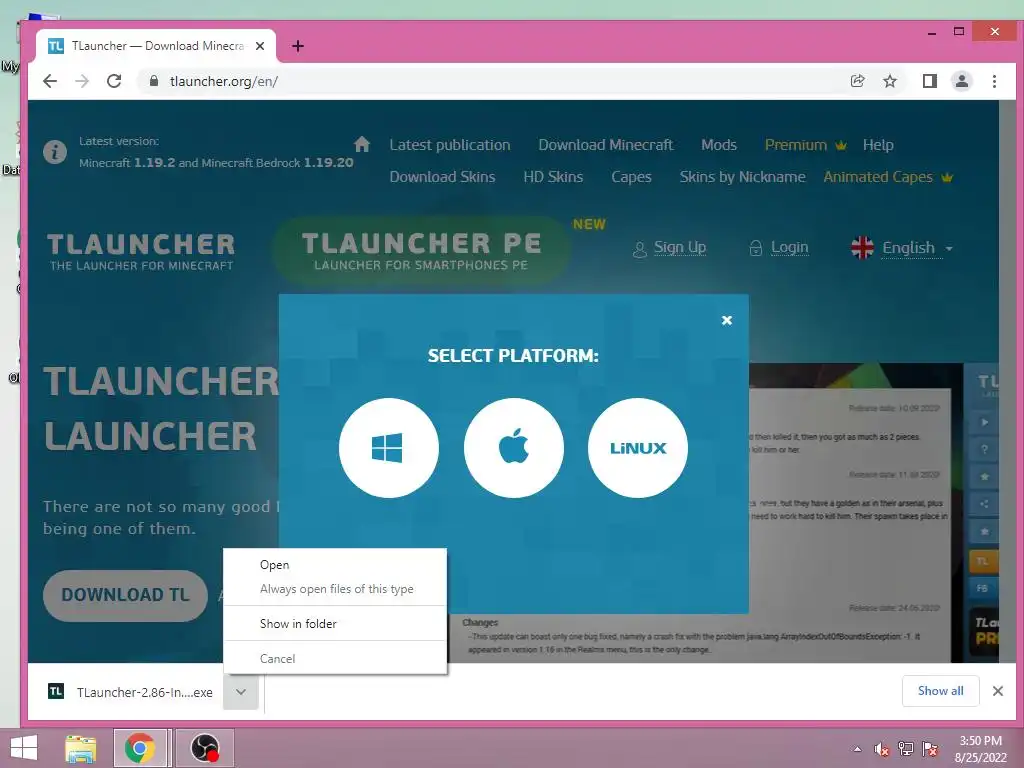Click the TLauncher-2.86 exe download item

131,692
